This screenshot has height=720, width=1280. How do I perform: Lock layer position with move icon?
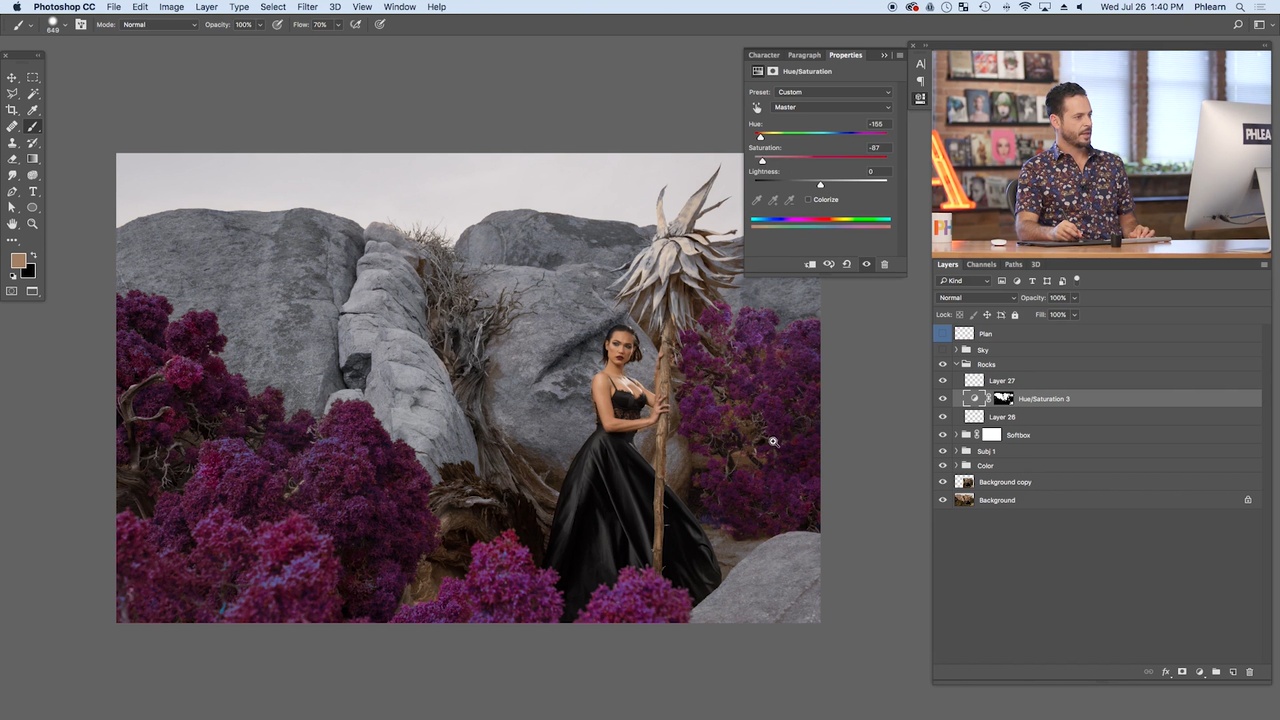click(x=987, y=315)
